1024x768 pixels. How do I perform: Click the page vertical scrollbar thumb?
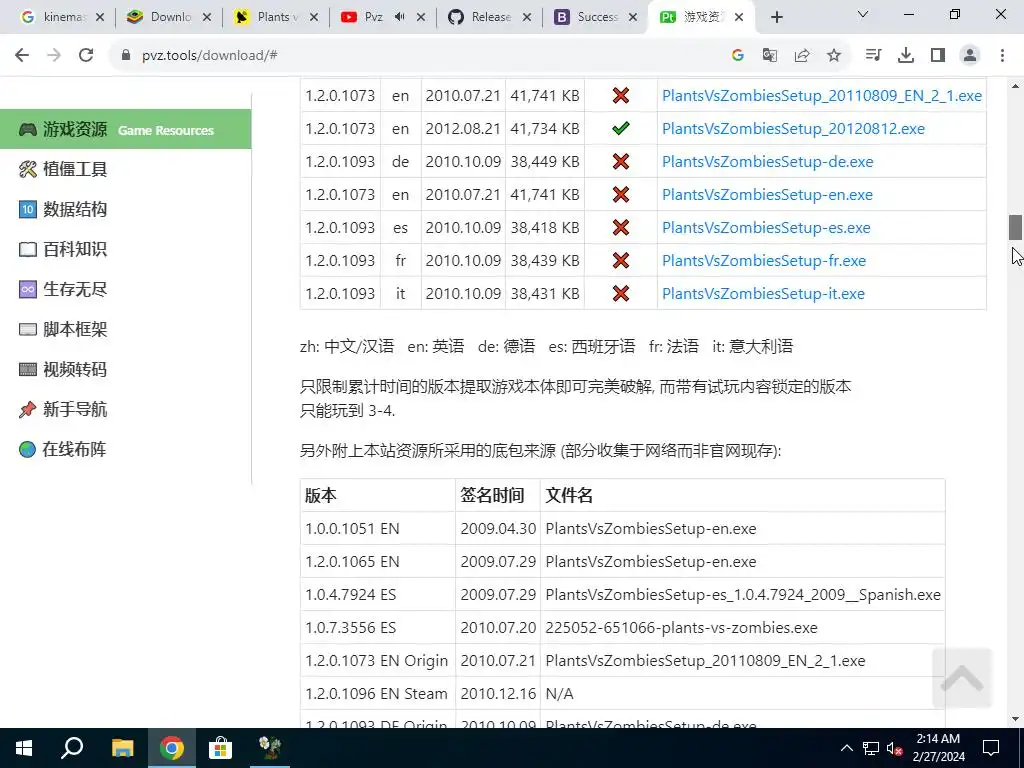pos(1015,227)
